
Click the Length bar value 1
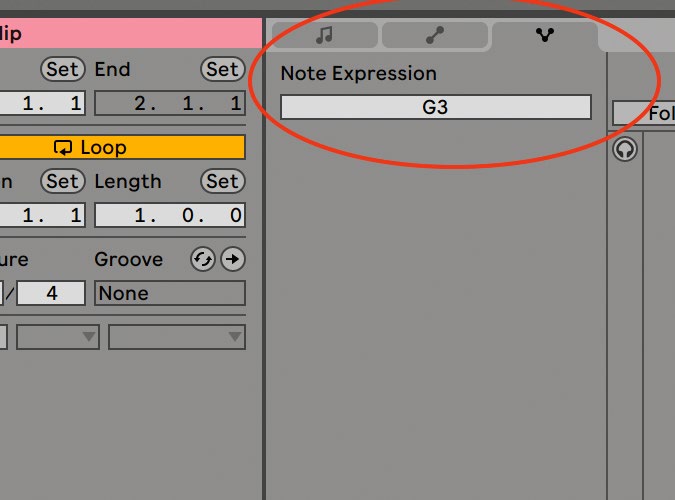point(140,215)
